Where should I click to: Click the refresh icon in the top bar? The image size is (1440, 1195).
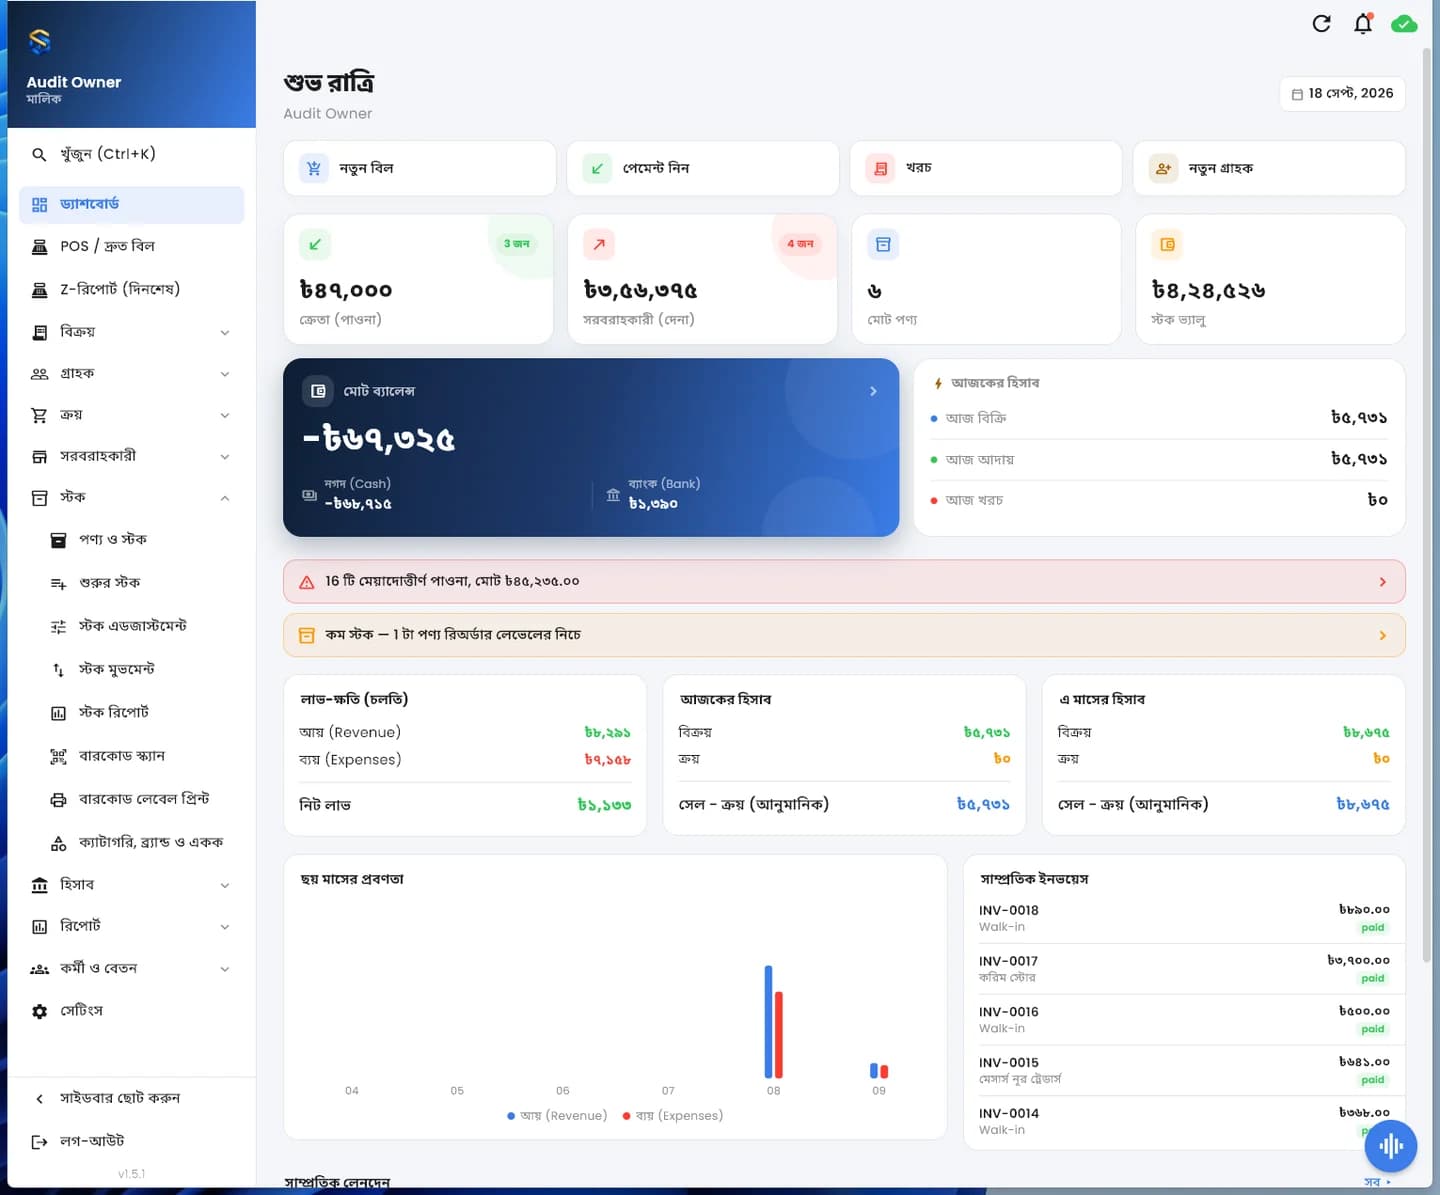(x=1321, y=24)
